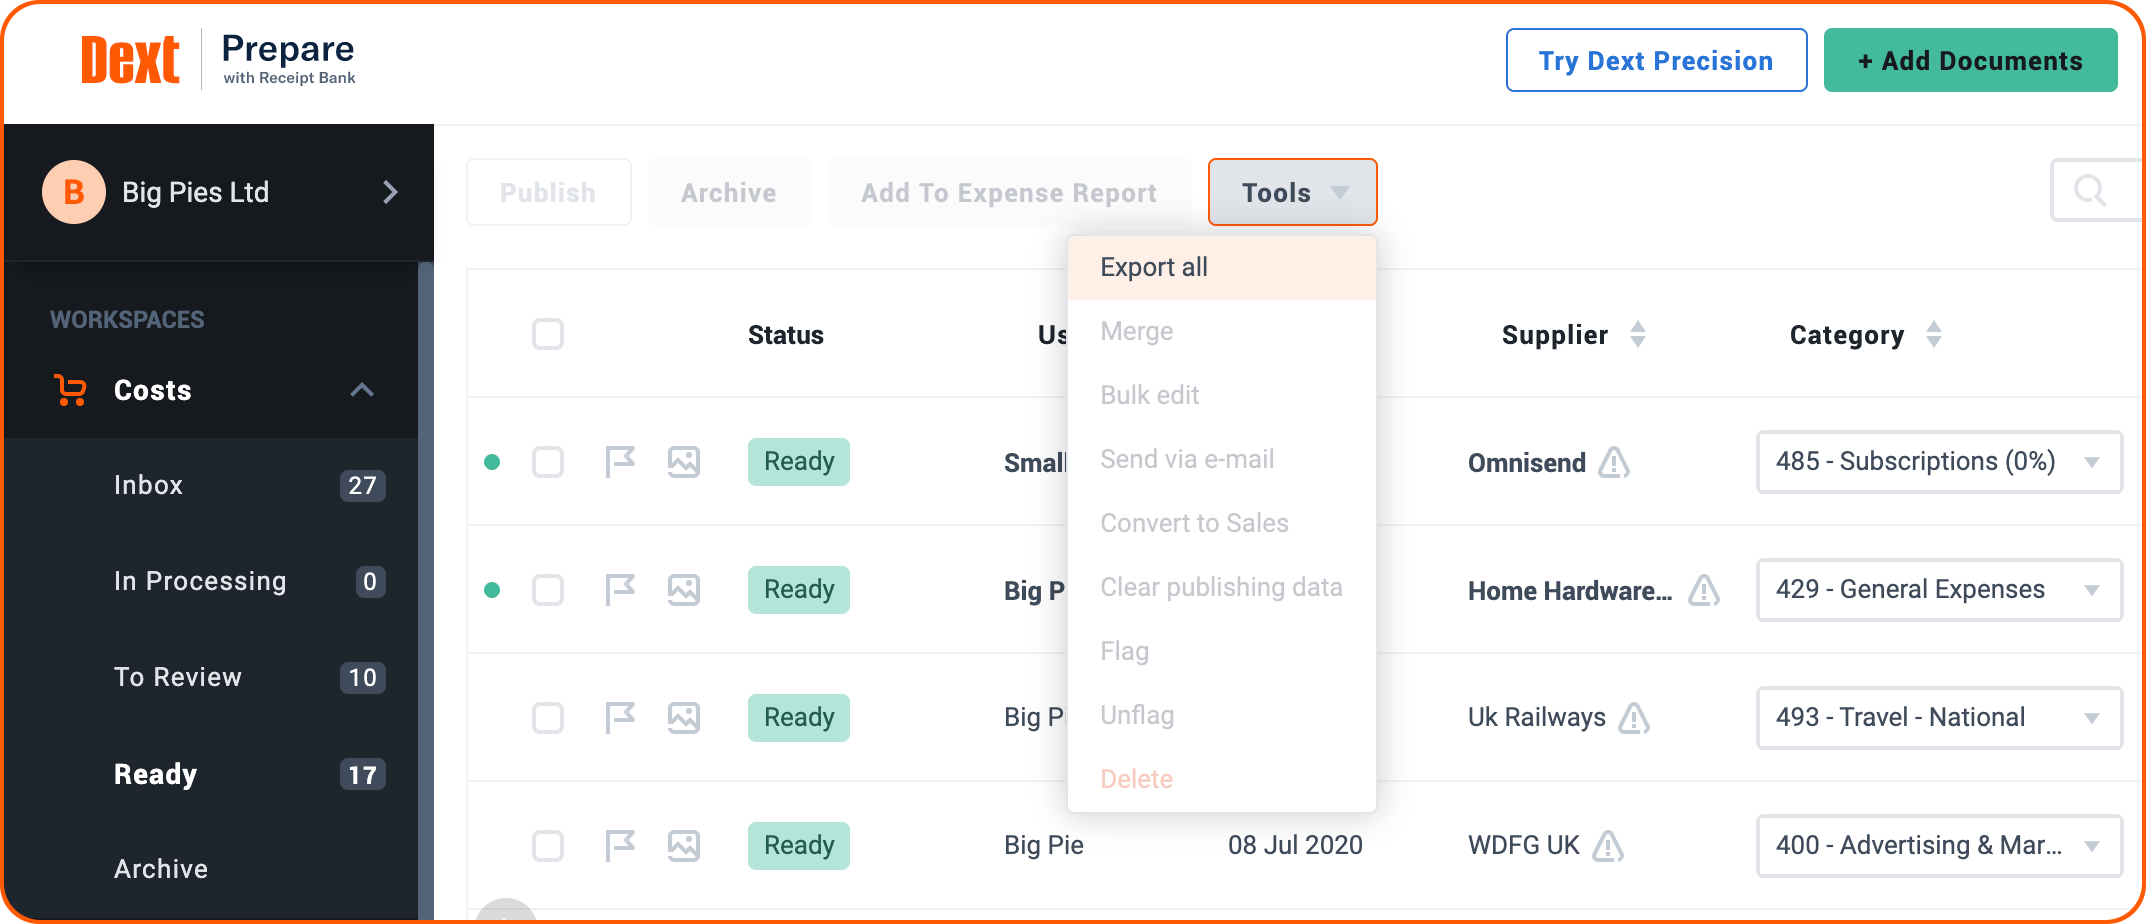Choose Delete from Tools menu
This screenshot has width=2146, height=924.
click(1222, 780)
